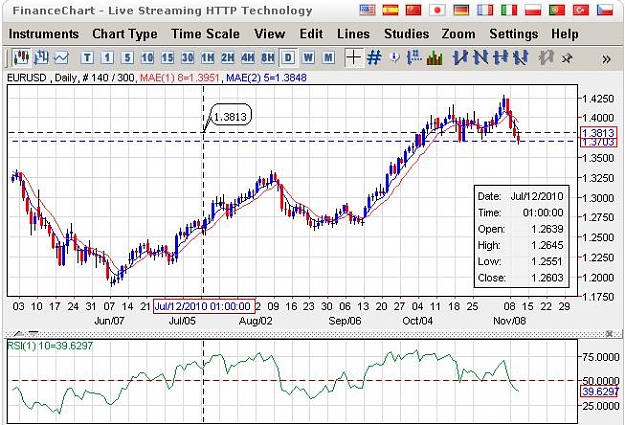This screenshot has width=625, height=425.
Task: Open the Help menu
Action: tap(565, 34)
